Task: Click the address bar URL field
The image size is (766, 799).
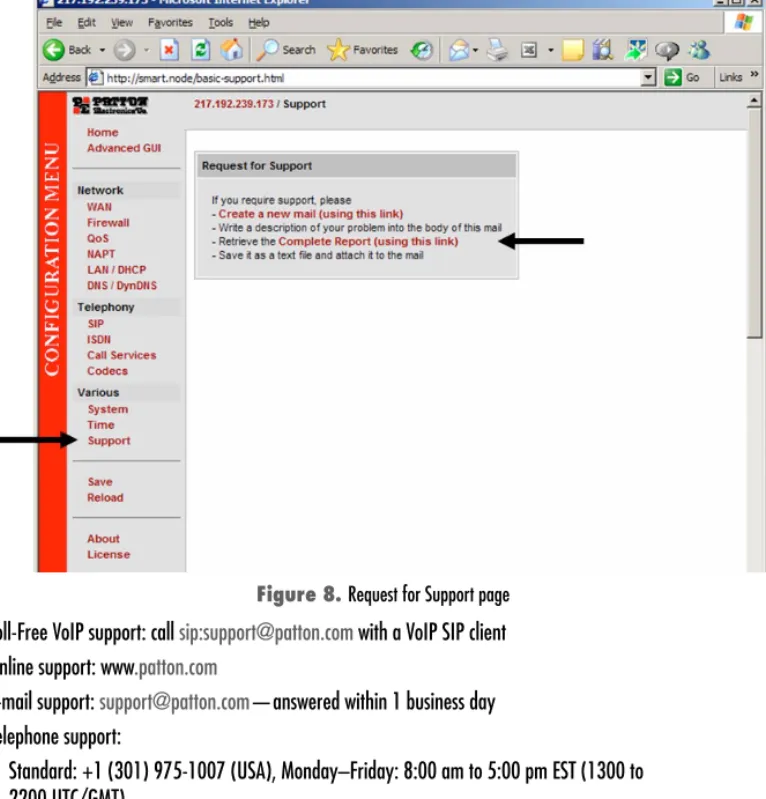Action: click(363, 77)
